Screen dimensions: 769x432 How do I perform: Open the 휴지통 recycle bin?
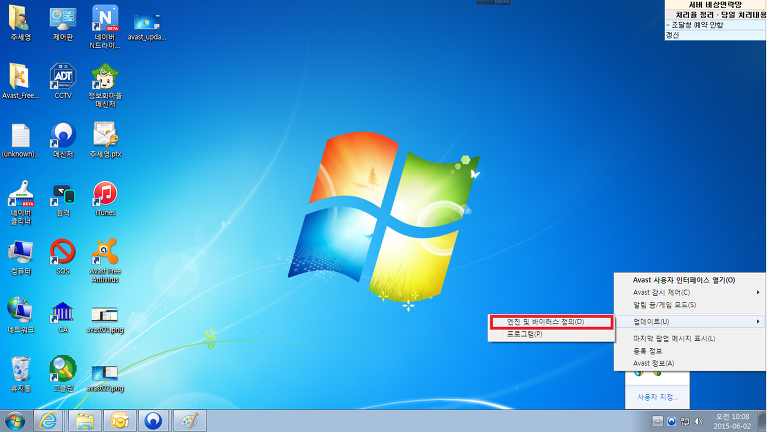[21, 375]
